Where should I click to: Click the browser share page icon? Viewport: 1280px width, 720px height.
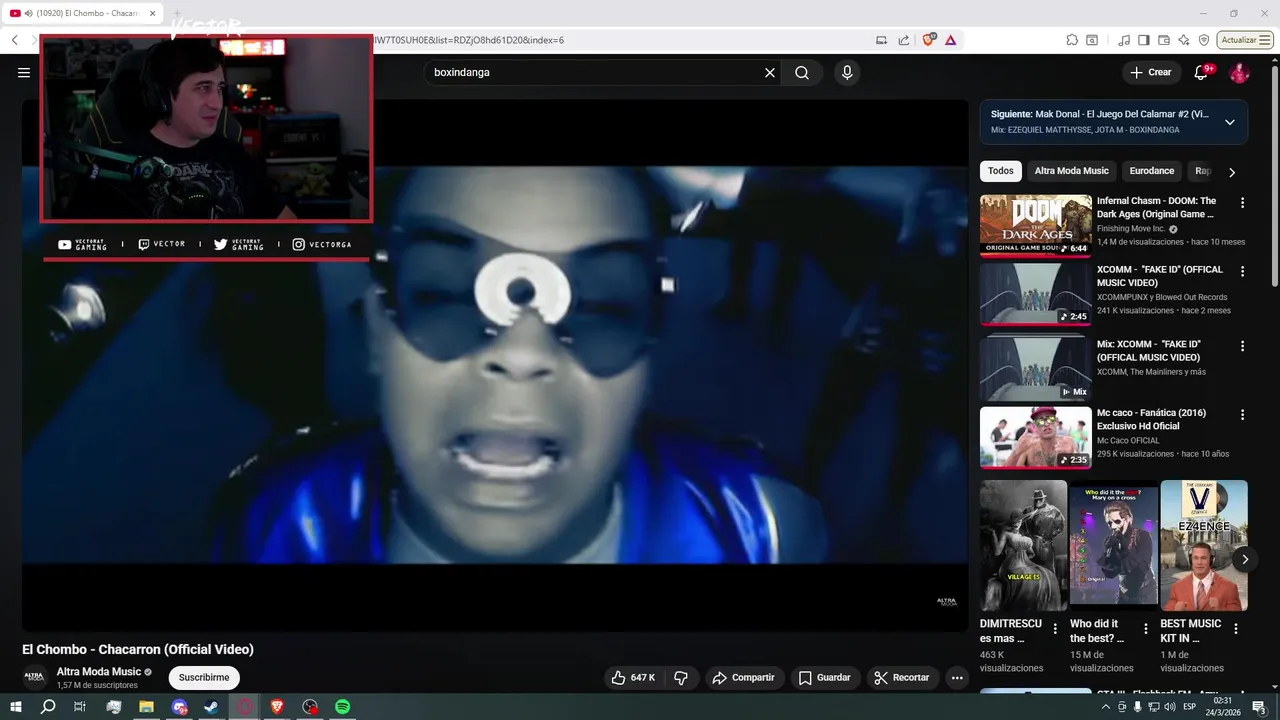click(904, 40)
